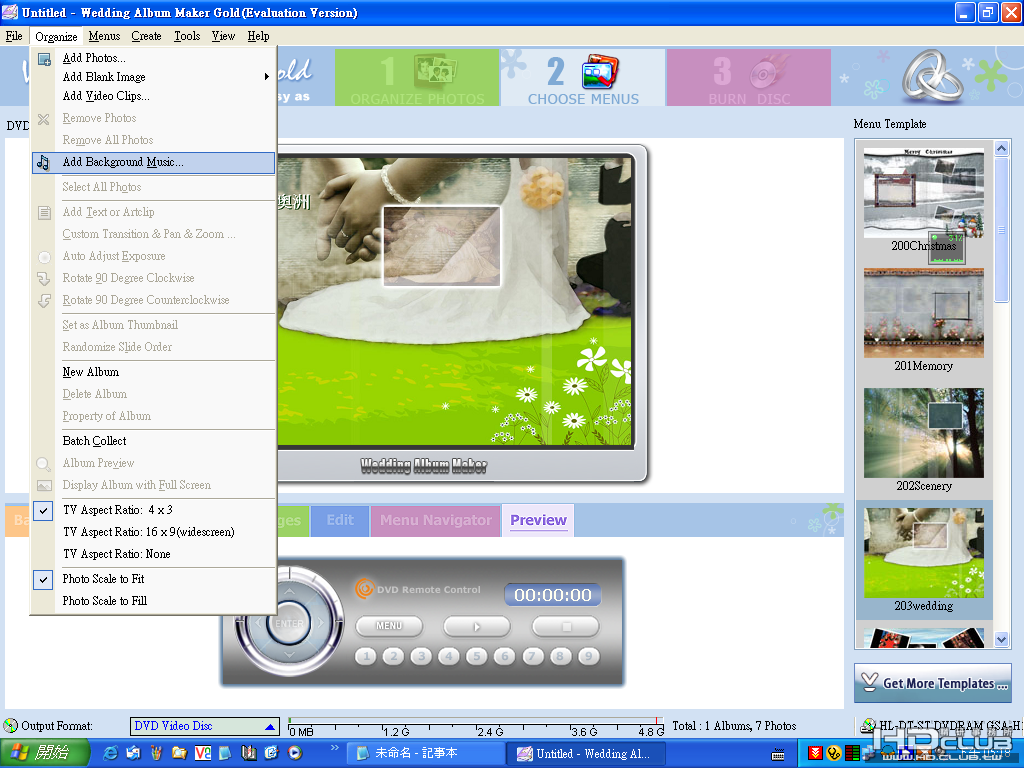Click the Add Background Music note icon

click(43, 163)
